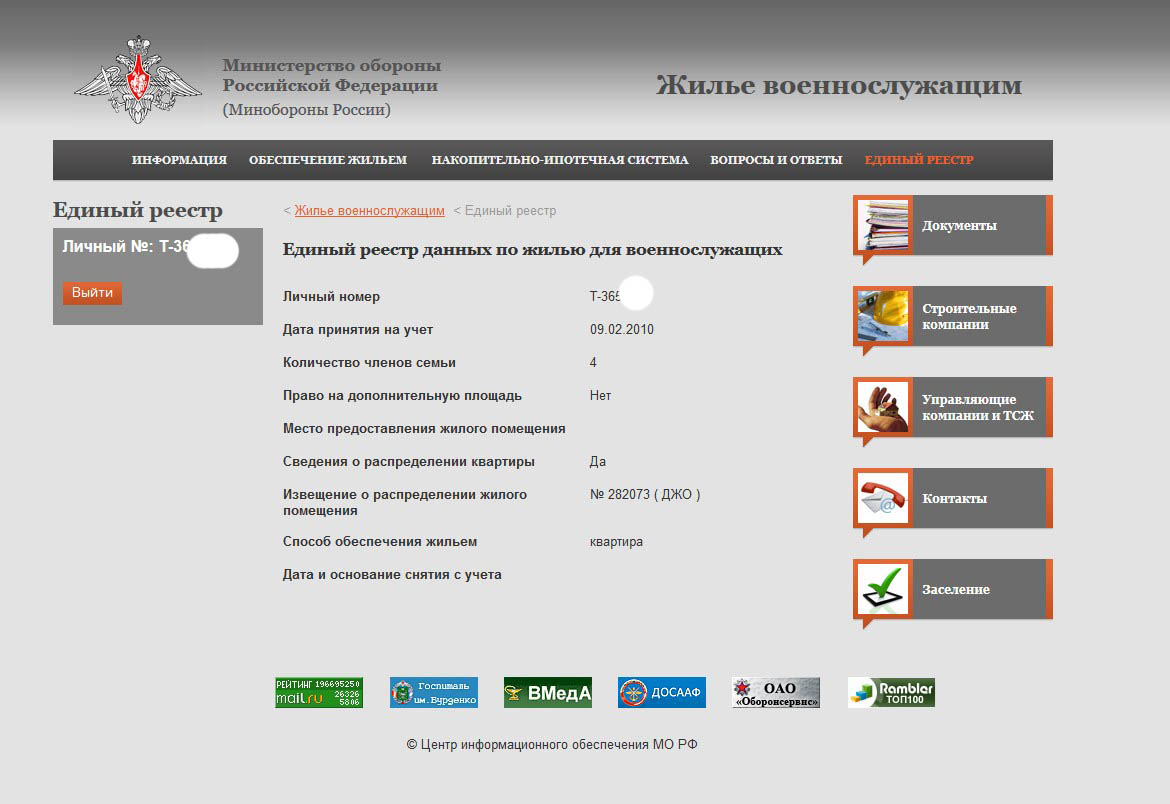Viewport: 1170px width, 804px height.
Task: Click the Госпиталь им. Бурденко banner
Action: pyautogui.click(x=433, y=692)
